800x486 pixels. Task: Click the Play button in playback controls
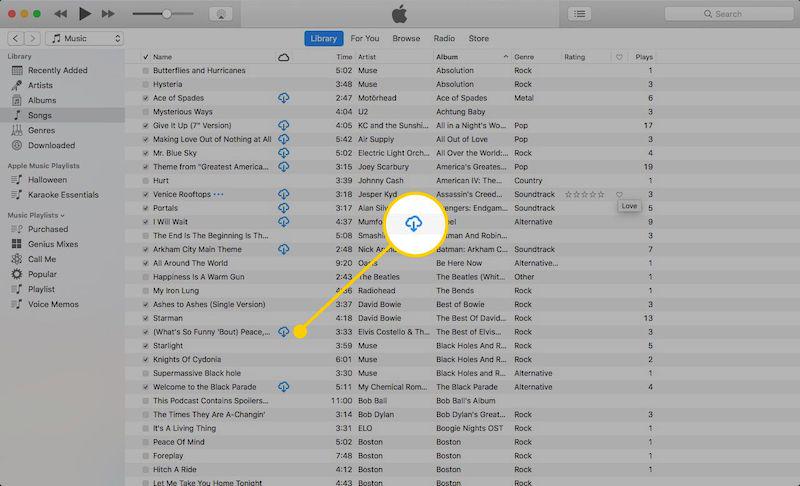pos(84,14)
